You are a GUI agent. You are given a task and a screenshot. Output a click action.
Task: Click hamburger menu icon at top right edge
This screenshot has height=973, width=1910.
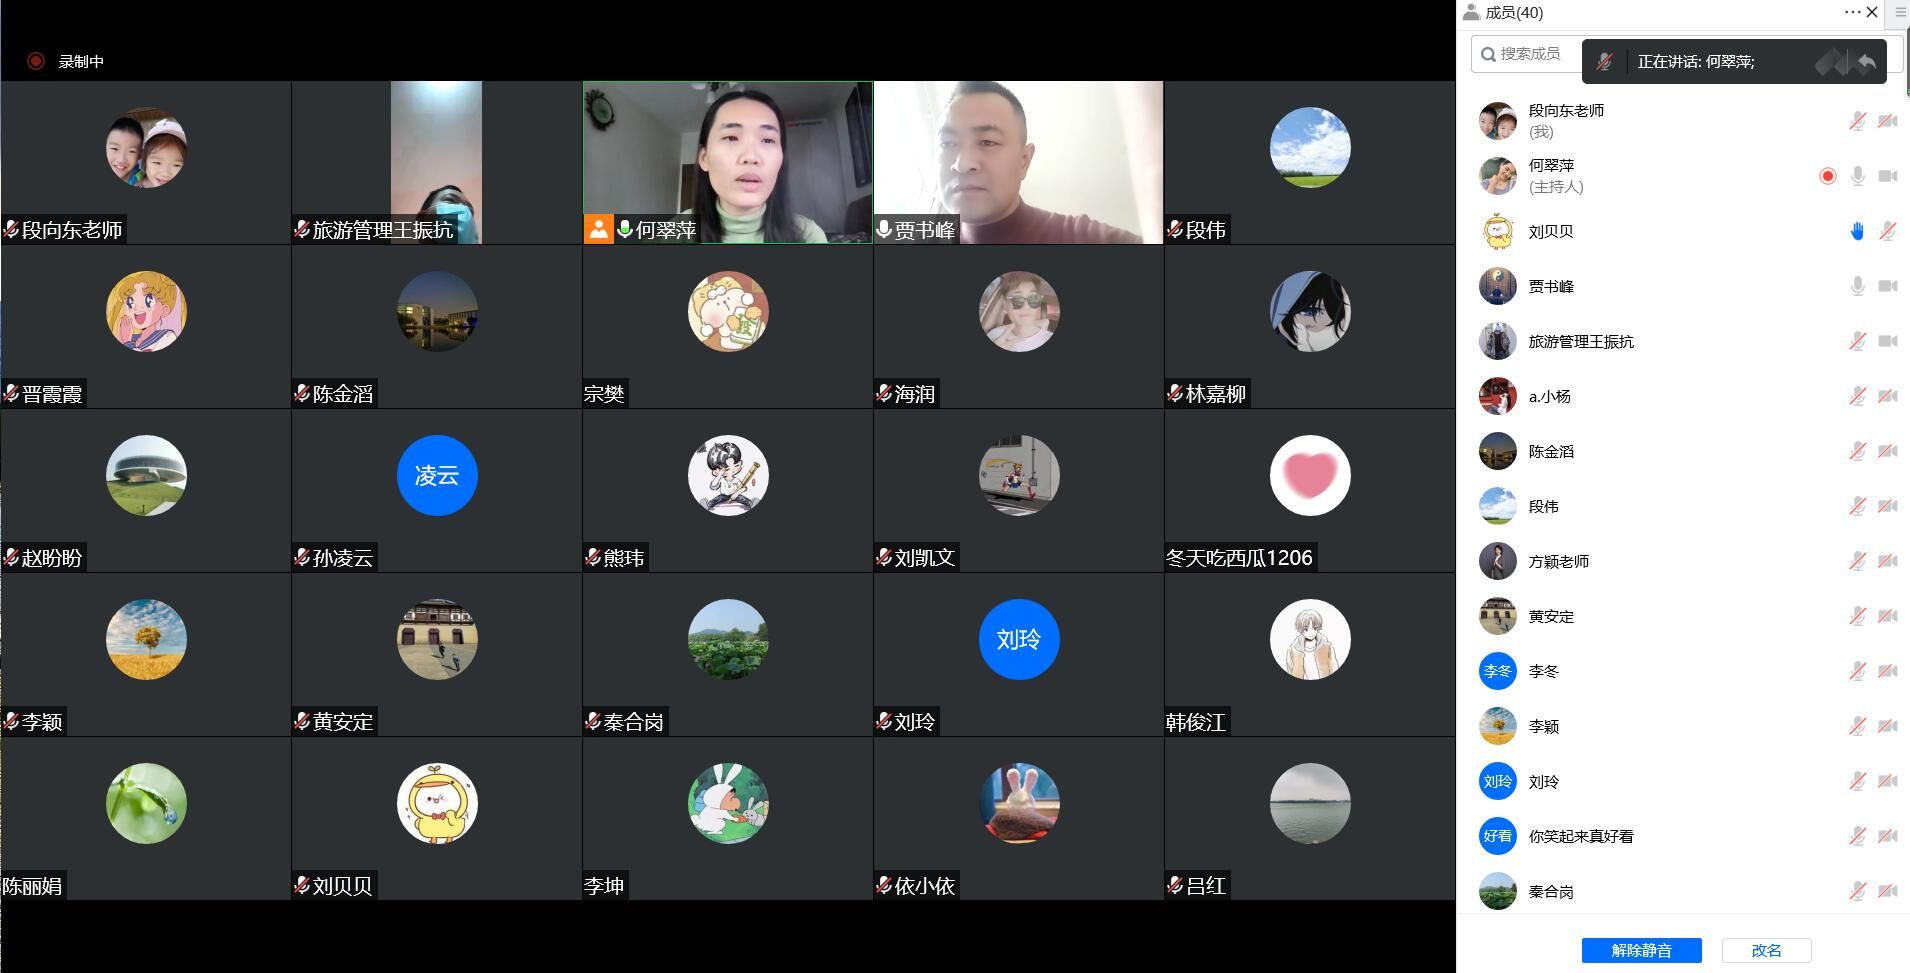coord(1900,12)
